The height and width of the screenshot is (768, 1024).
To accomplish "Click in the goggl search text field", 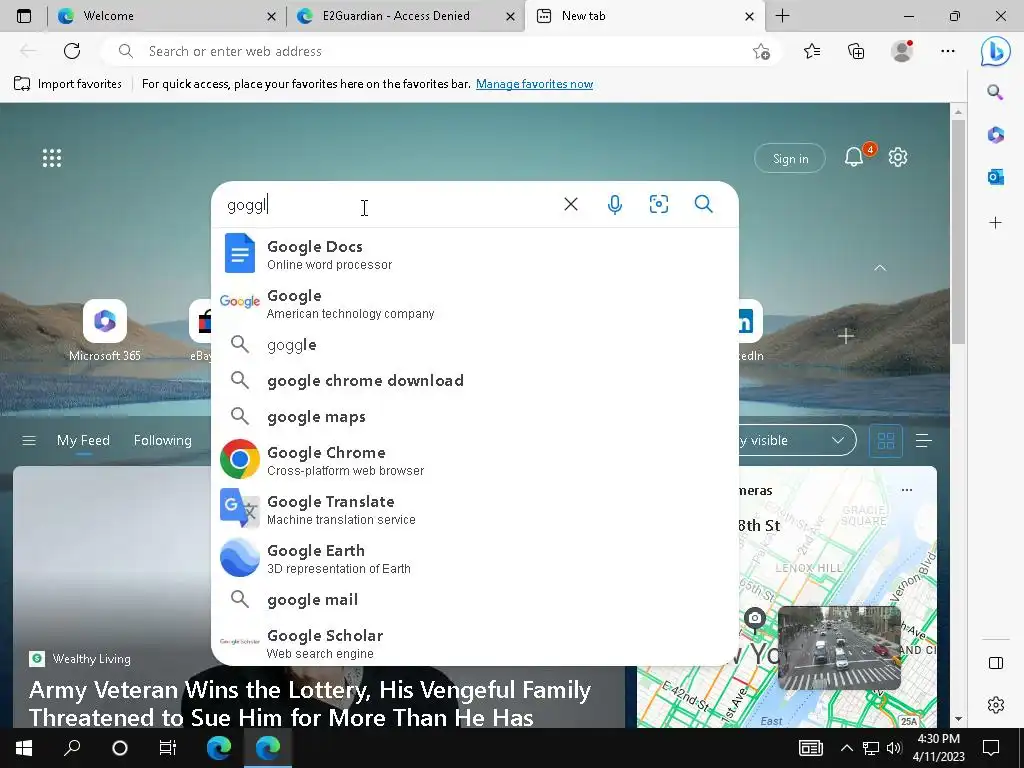I will pos(385,204).
